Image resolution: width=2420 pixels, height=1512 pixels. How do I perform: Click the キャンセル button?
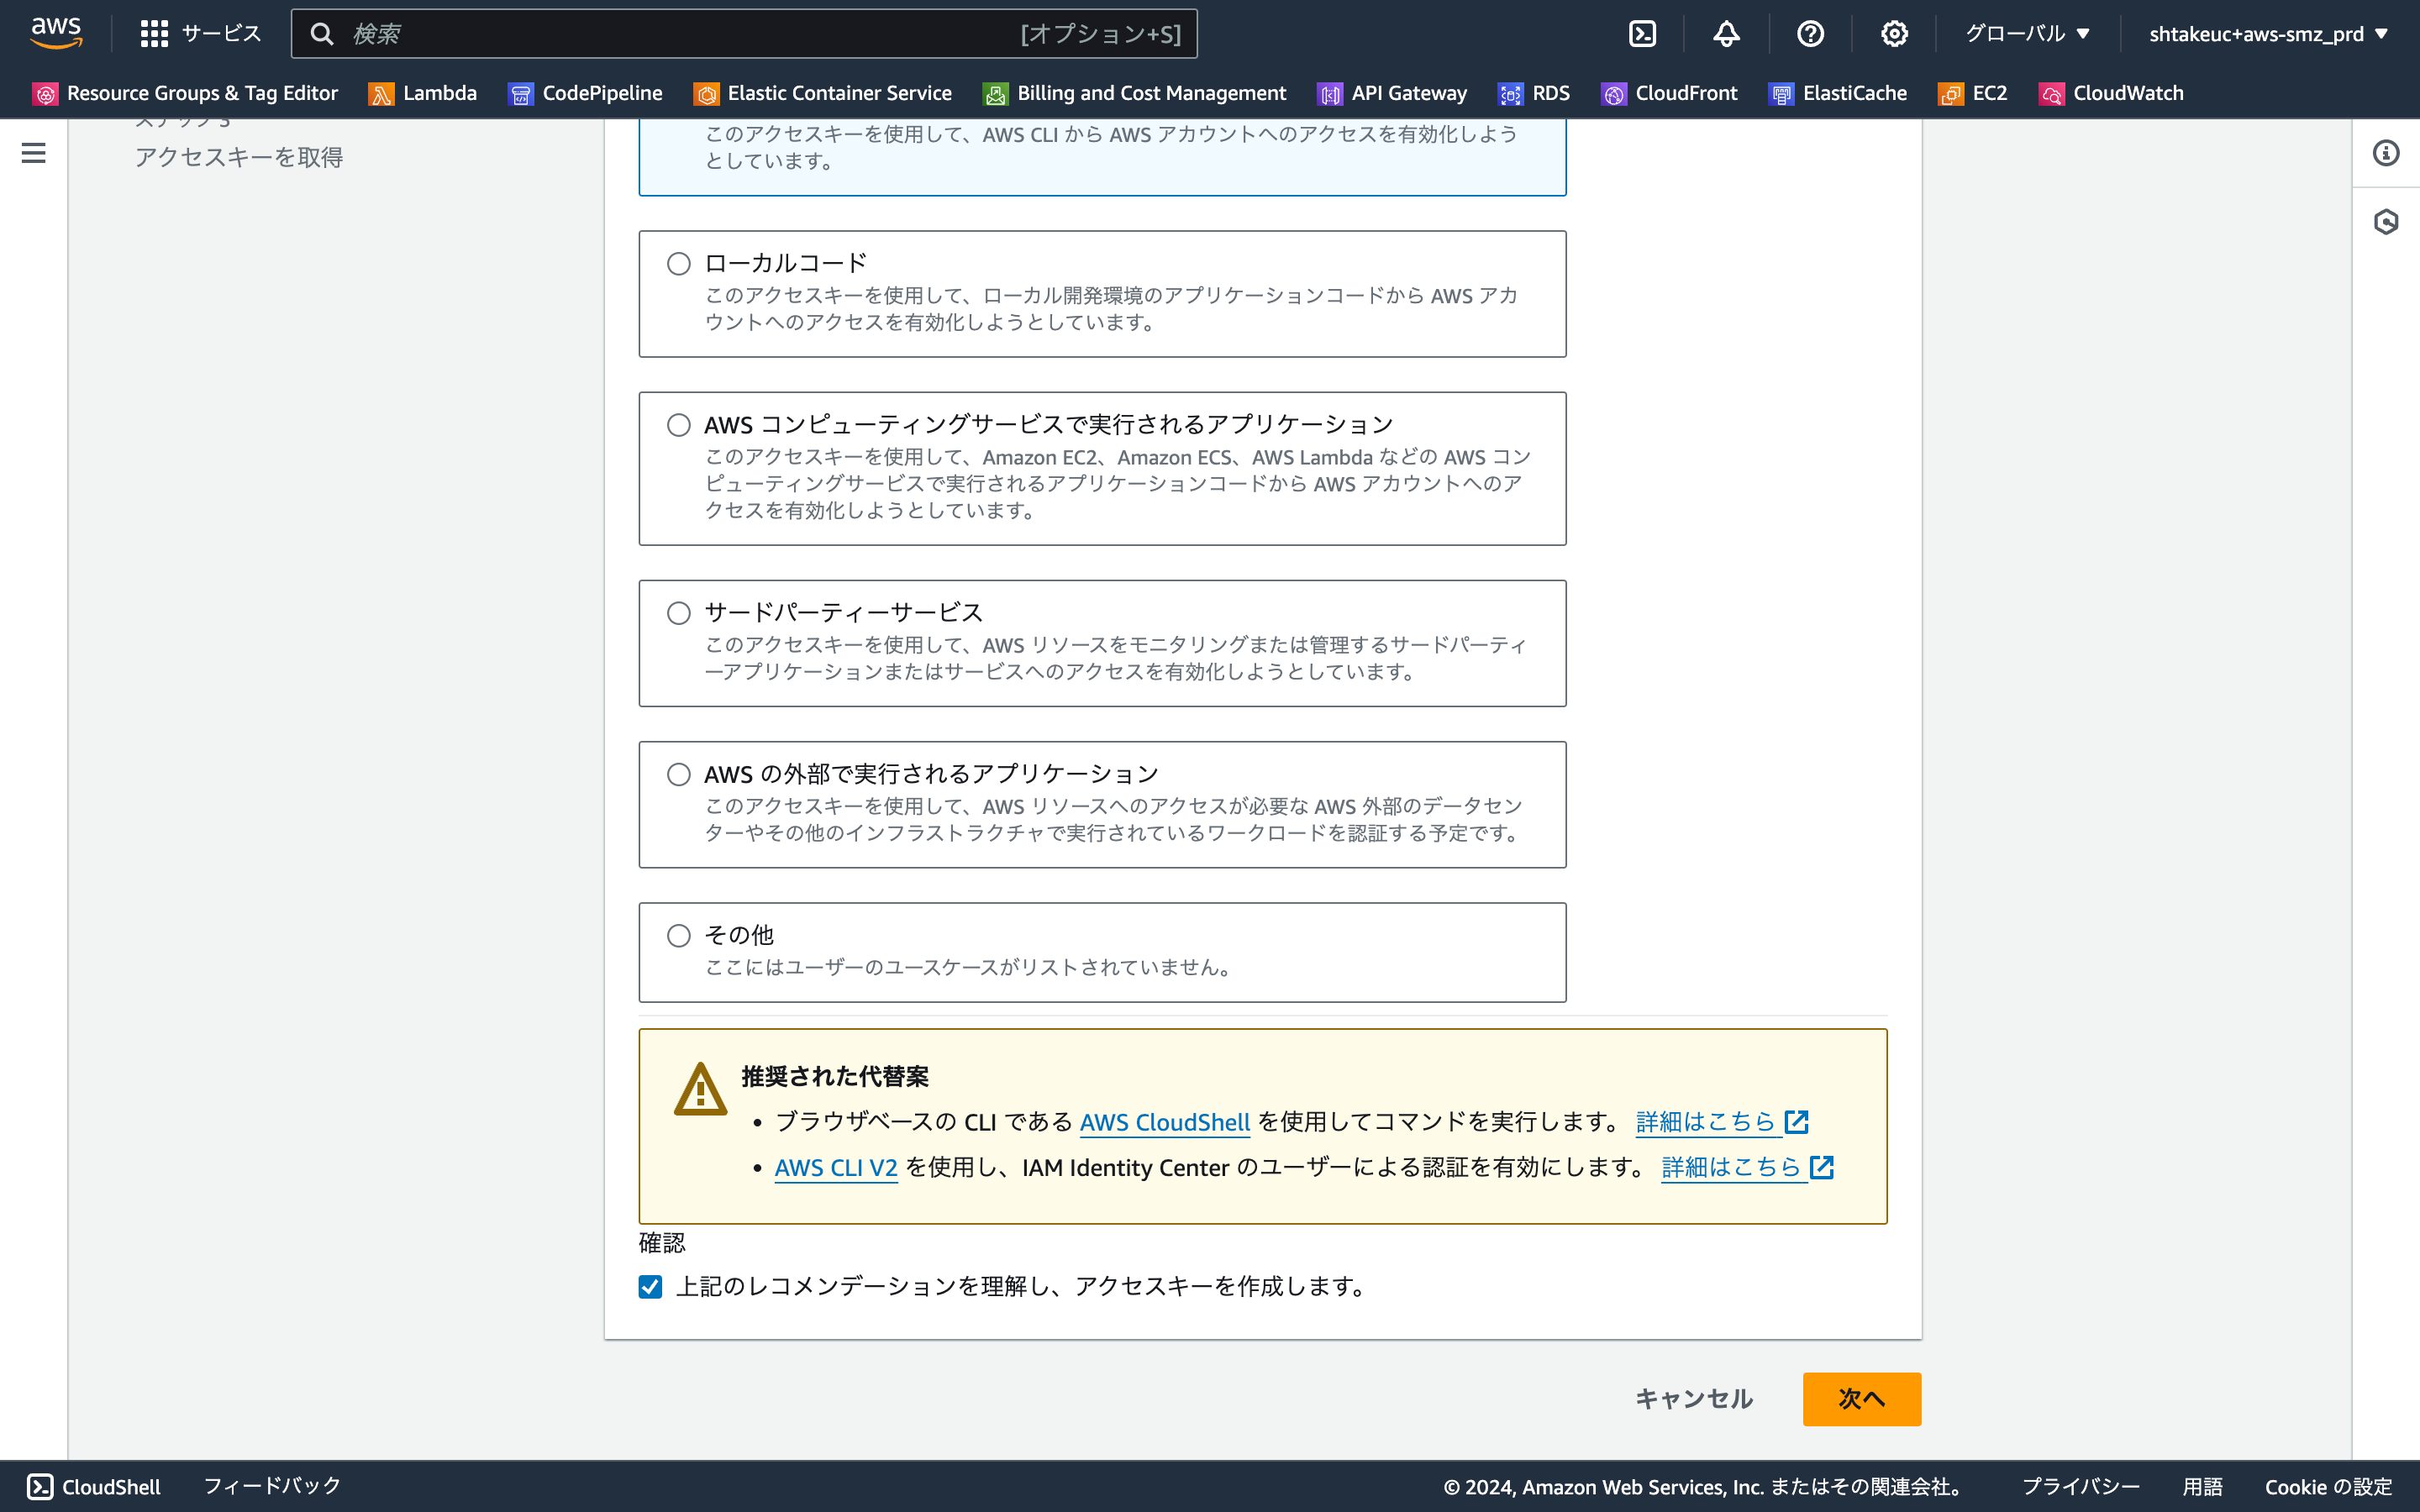click(1694, 1399)
